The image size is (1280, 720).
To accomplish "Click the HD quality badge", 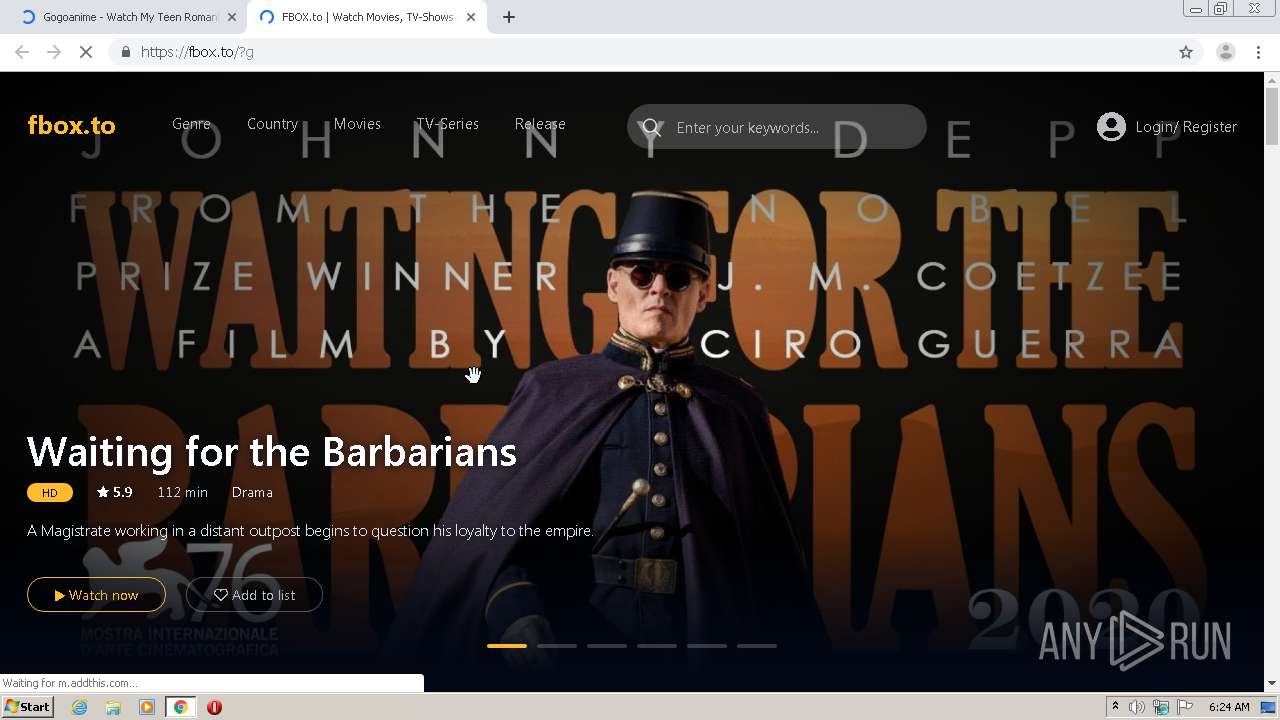I will point(50,492).
